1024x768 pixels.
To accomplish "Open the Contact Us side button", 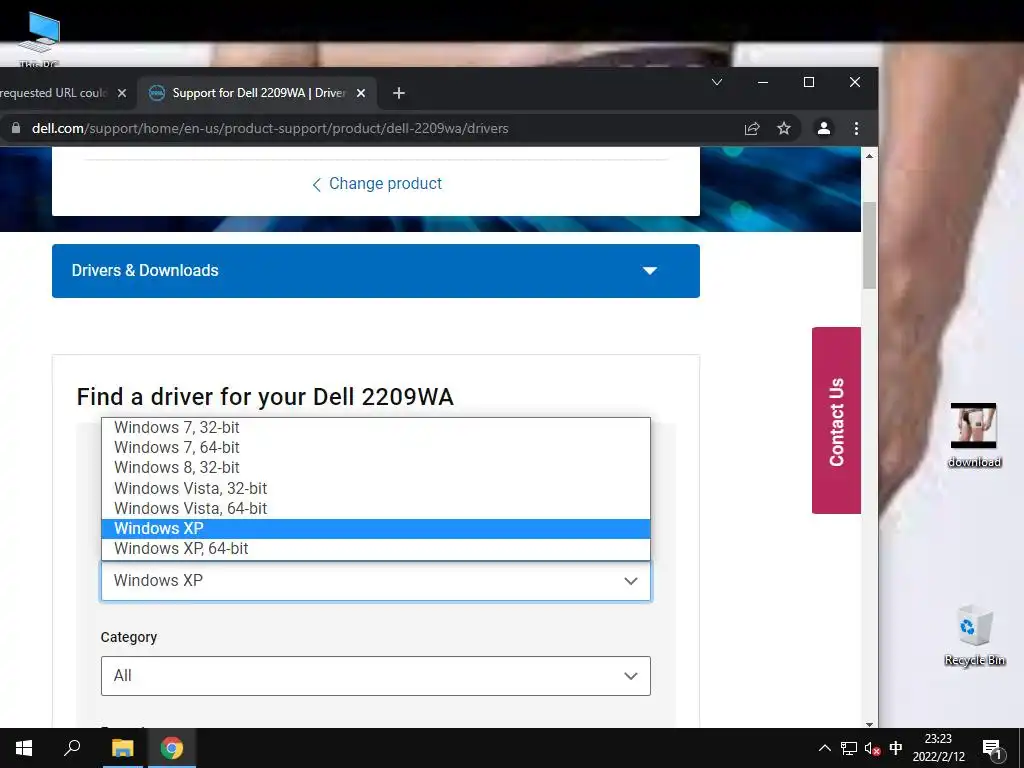I will pos(837,421).
